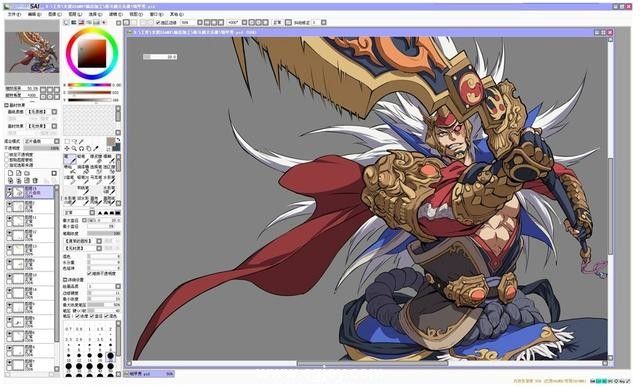This screenshot has height=387, width=640.
Task: Pick the largest highlighted brush size dot
Action: point(110,356)
